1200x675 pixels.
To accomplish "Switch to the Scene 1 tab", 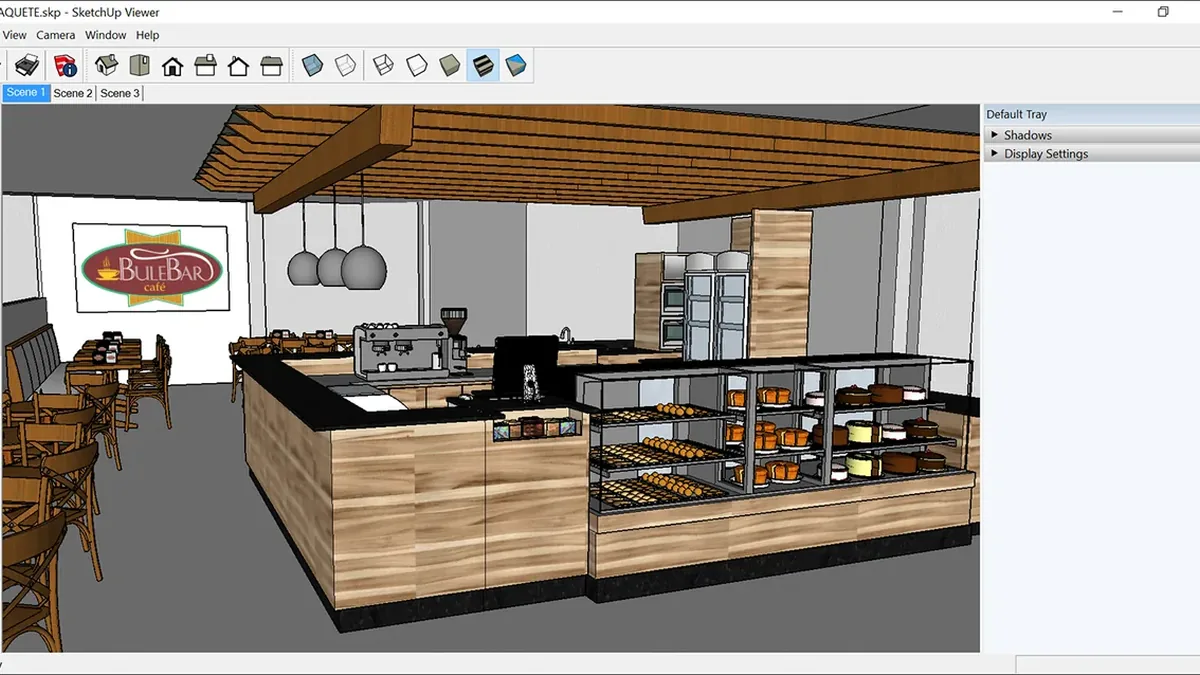I will point(26,93).
